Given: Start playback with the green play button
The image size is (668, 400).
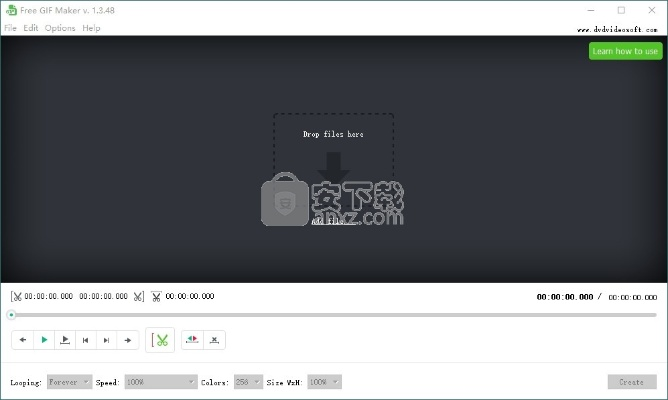Looking at the screenshot, I should point(44,340).
